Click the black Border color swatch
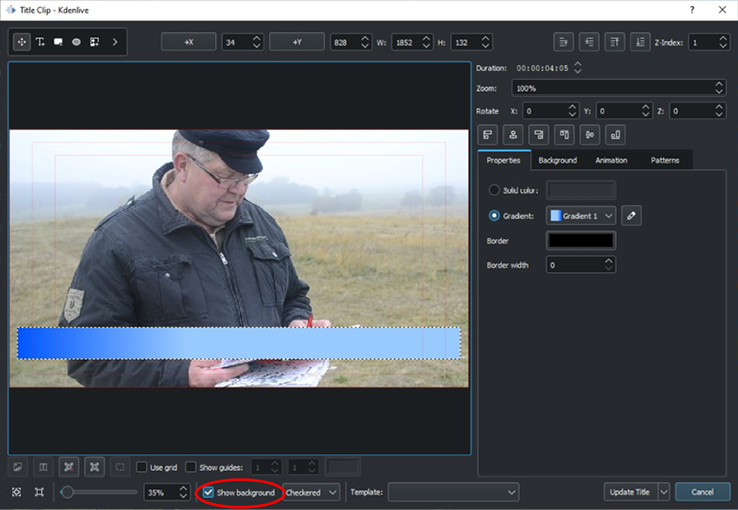 tap(581, 240)
